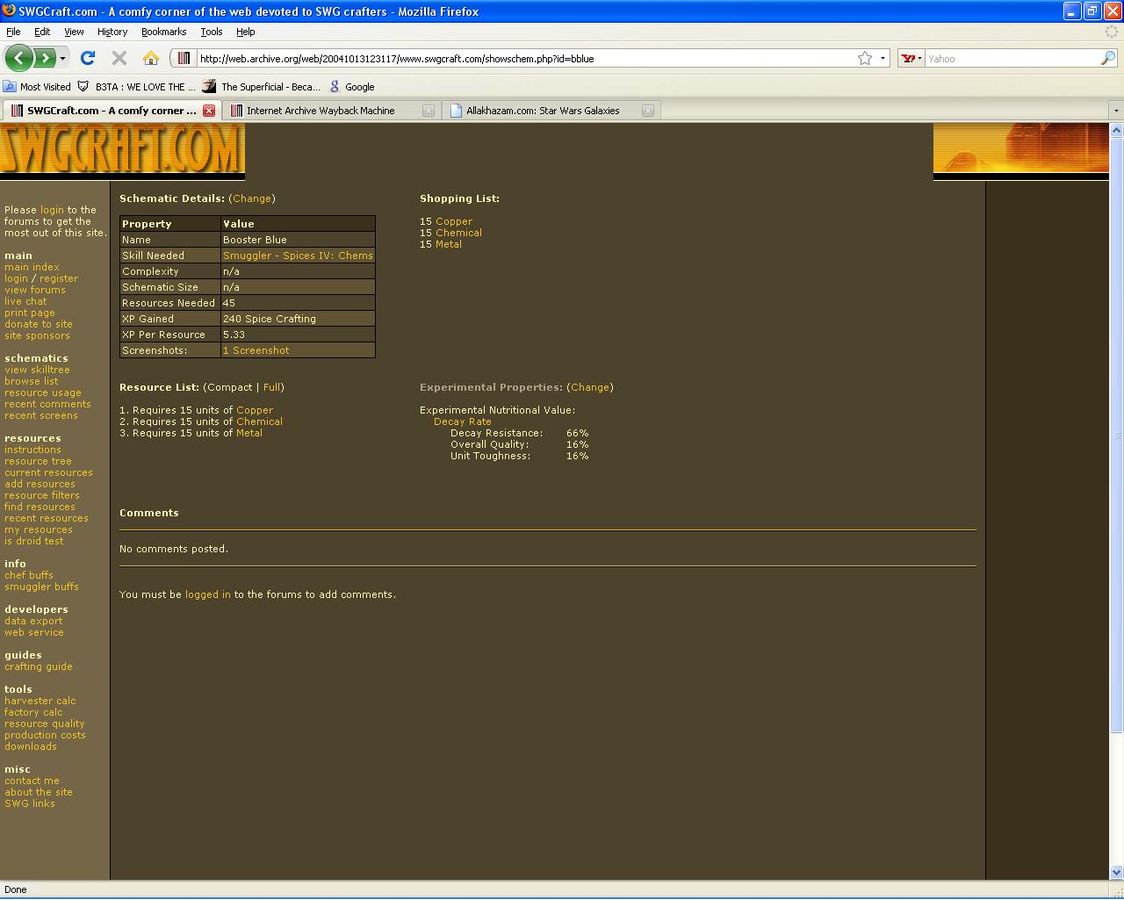Click the 'Smuggler - Spices IV: Chems' skill link

click(x=297, y=256)
